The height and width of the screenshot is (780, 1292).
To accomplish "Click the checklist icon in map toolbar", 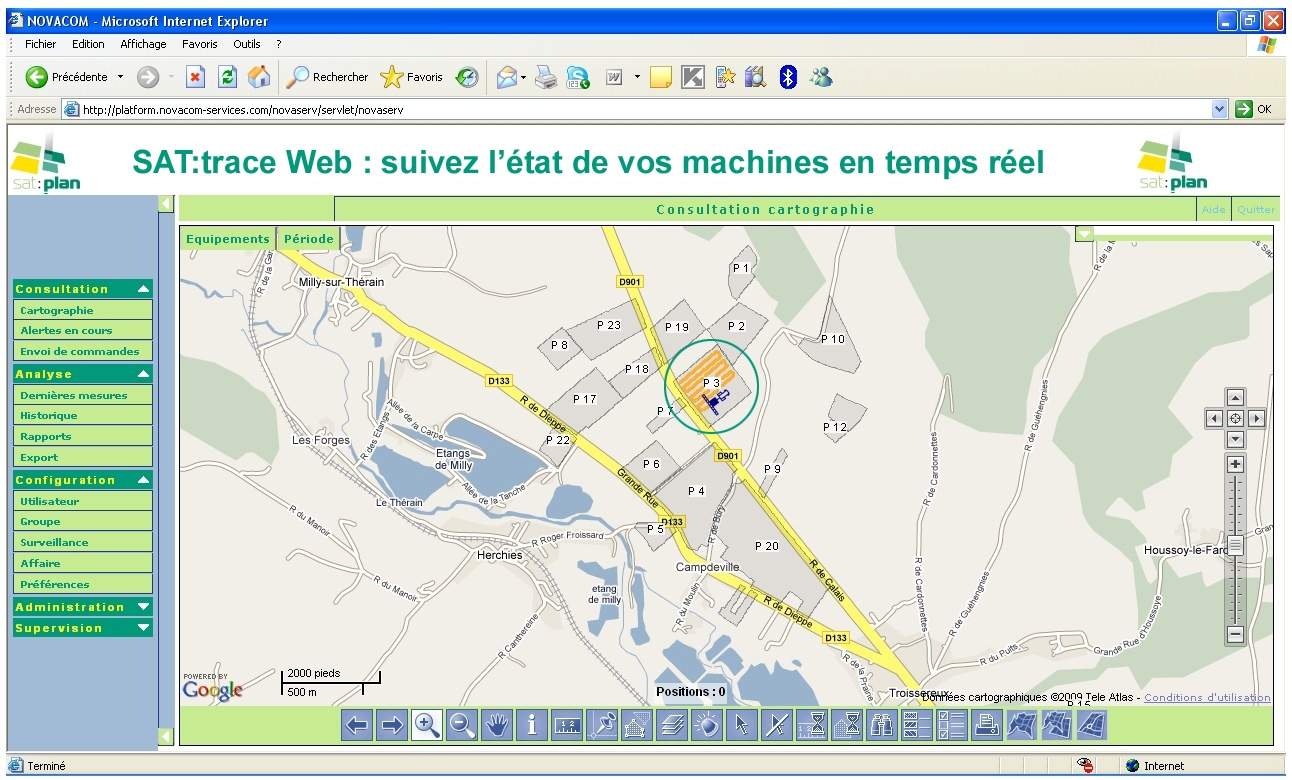I will 951,725.
